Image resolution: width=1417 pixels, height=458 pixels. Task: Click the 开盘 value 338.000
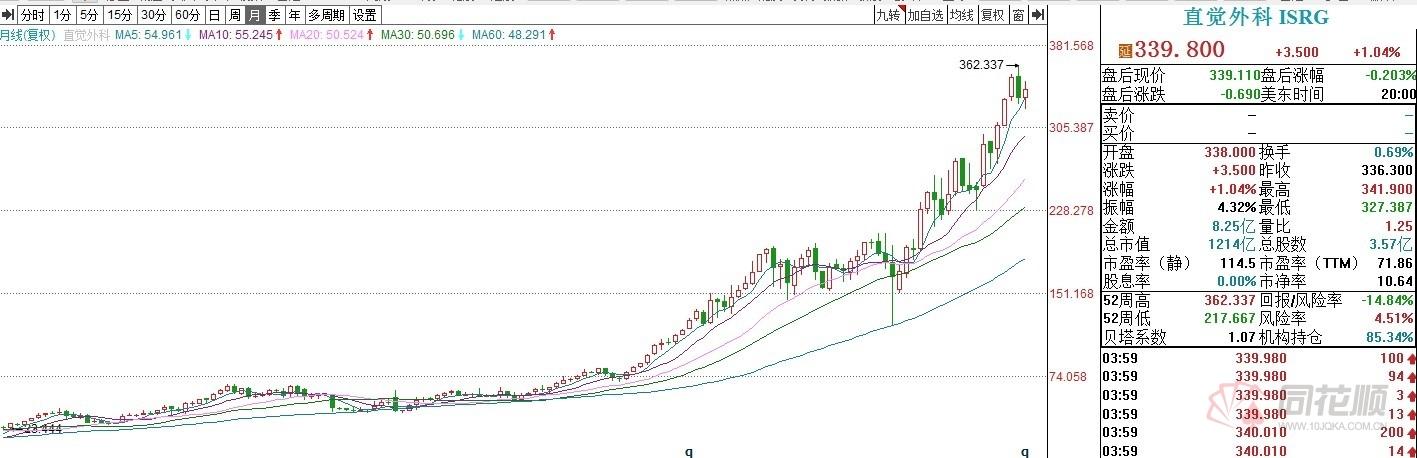(1232, 152)
